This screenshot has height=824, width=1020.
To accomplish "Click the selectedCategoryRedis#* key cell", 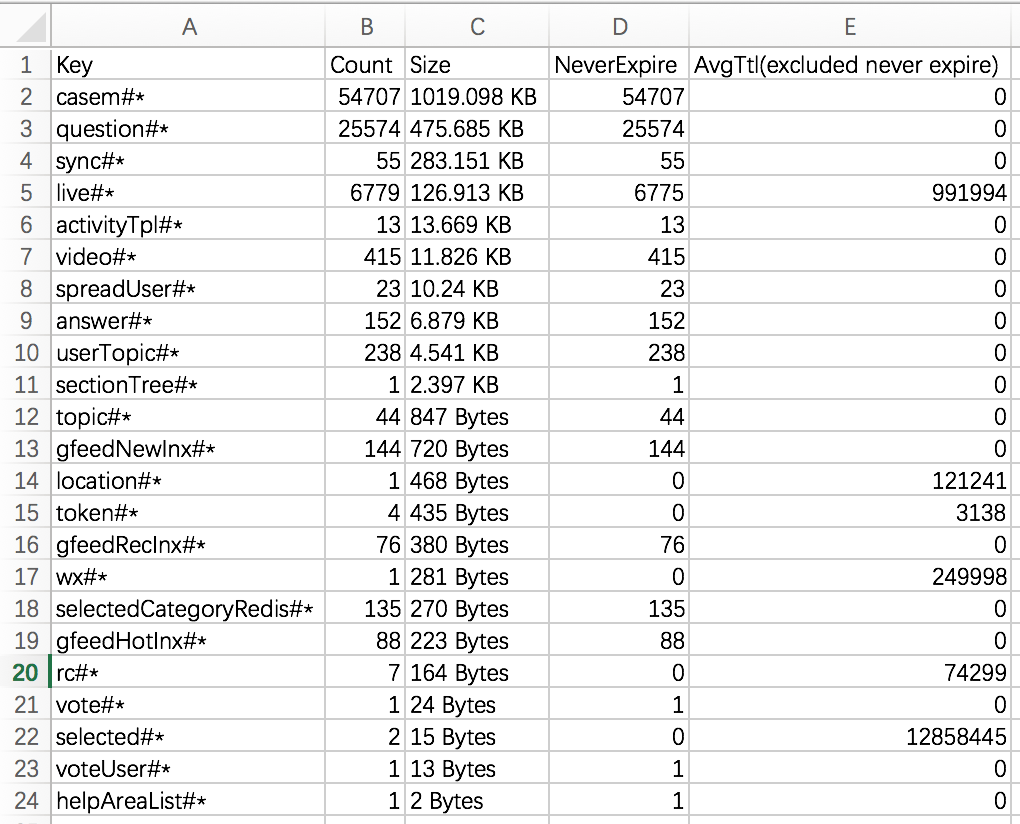I will pyautogui.click(x=189, y=608).
